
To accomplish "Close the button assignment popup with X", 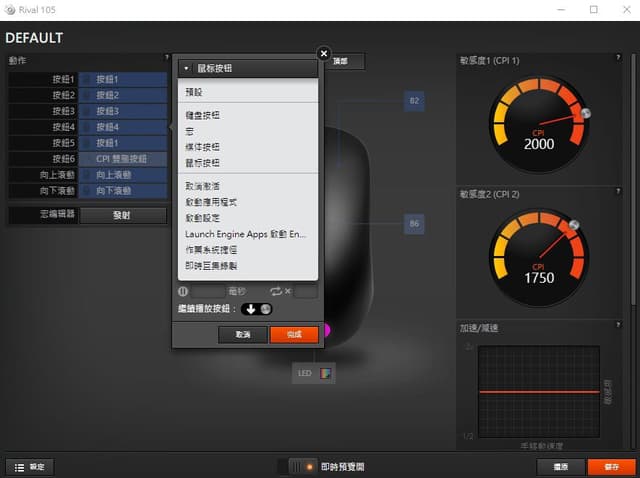I will 324,53.
